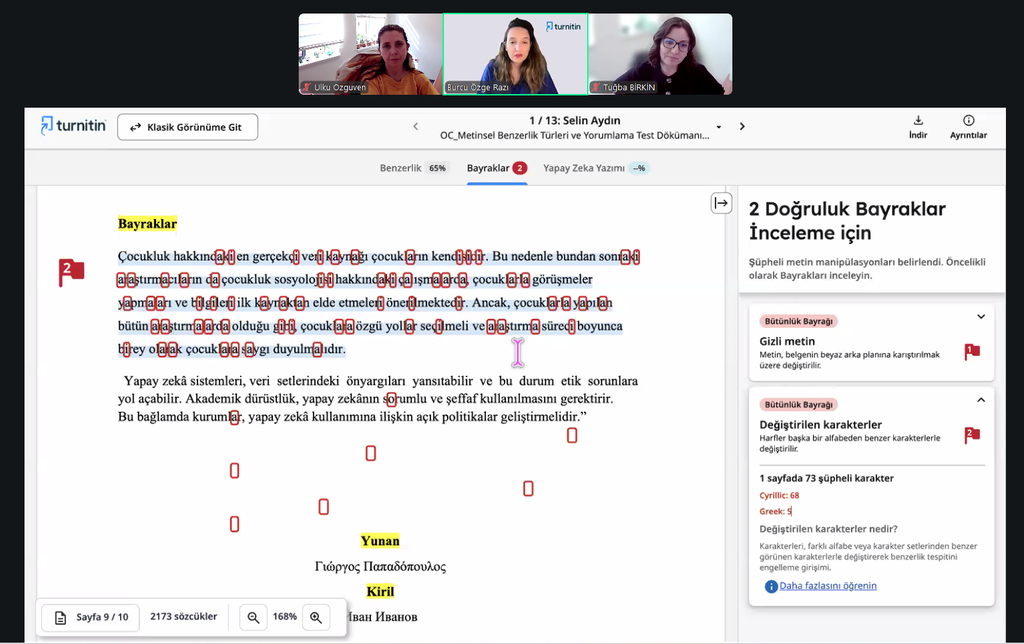
Task: Go to previous submission arrow
Action: [x=416, y=126]
